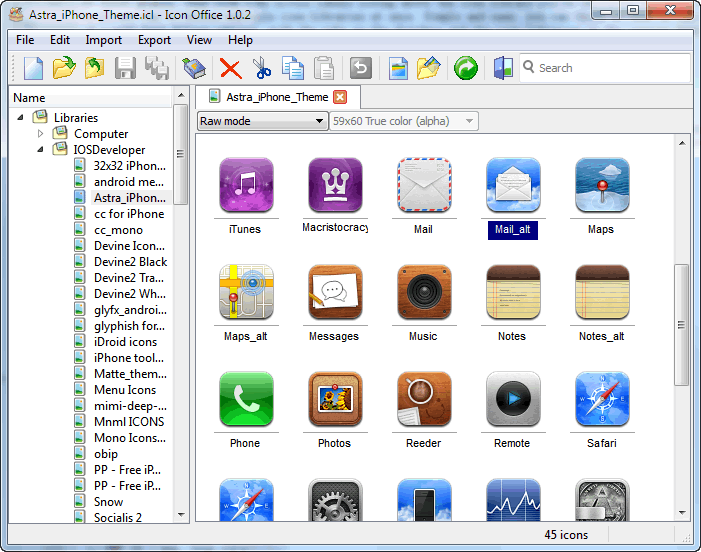Screen dimensions: 701x552
Task: Select the Safari compass icon
Action: (x=602, y=398)
